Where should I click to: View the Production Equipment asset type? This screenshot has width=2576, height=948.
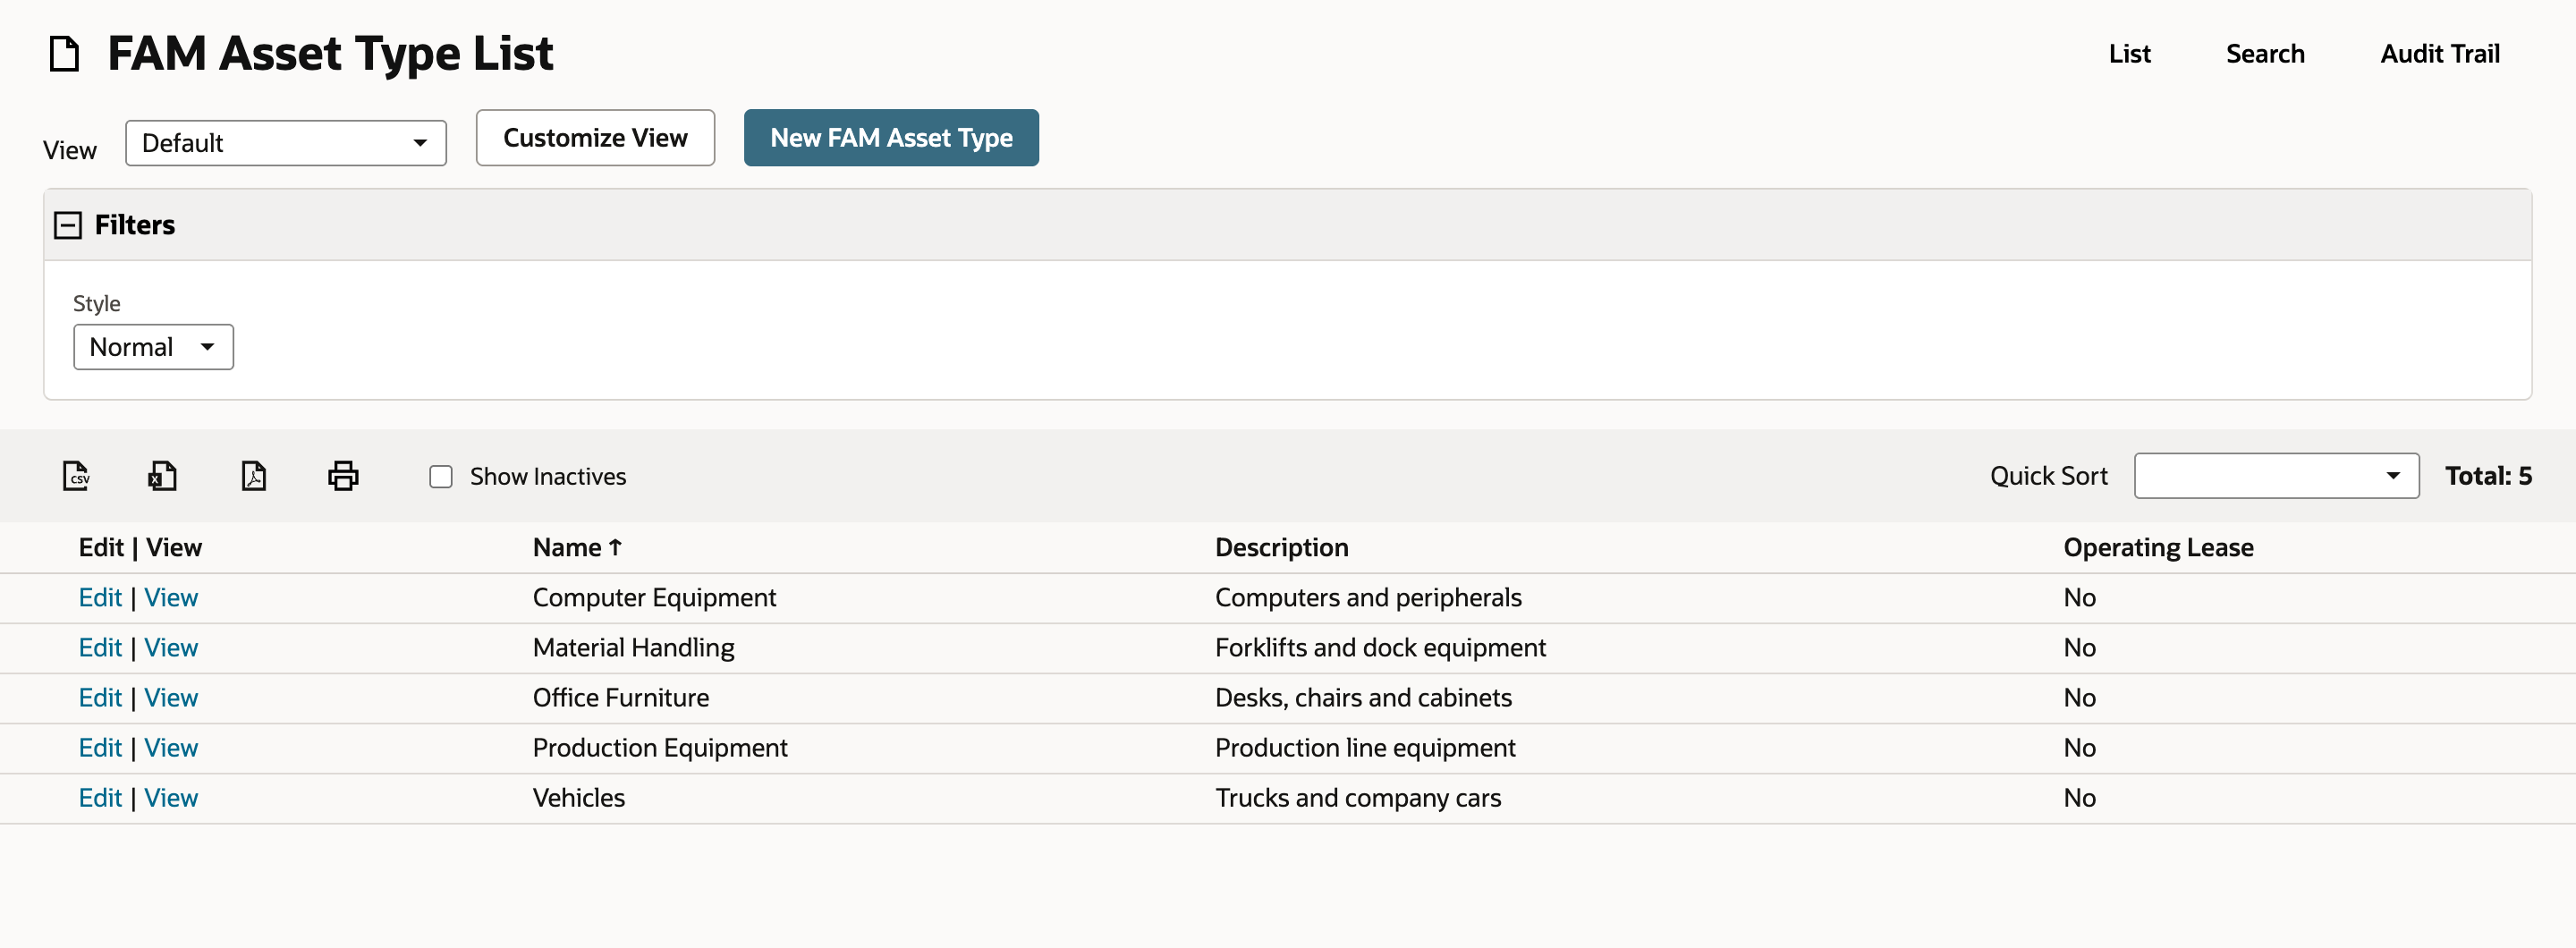tap(171, 748)
